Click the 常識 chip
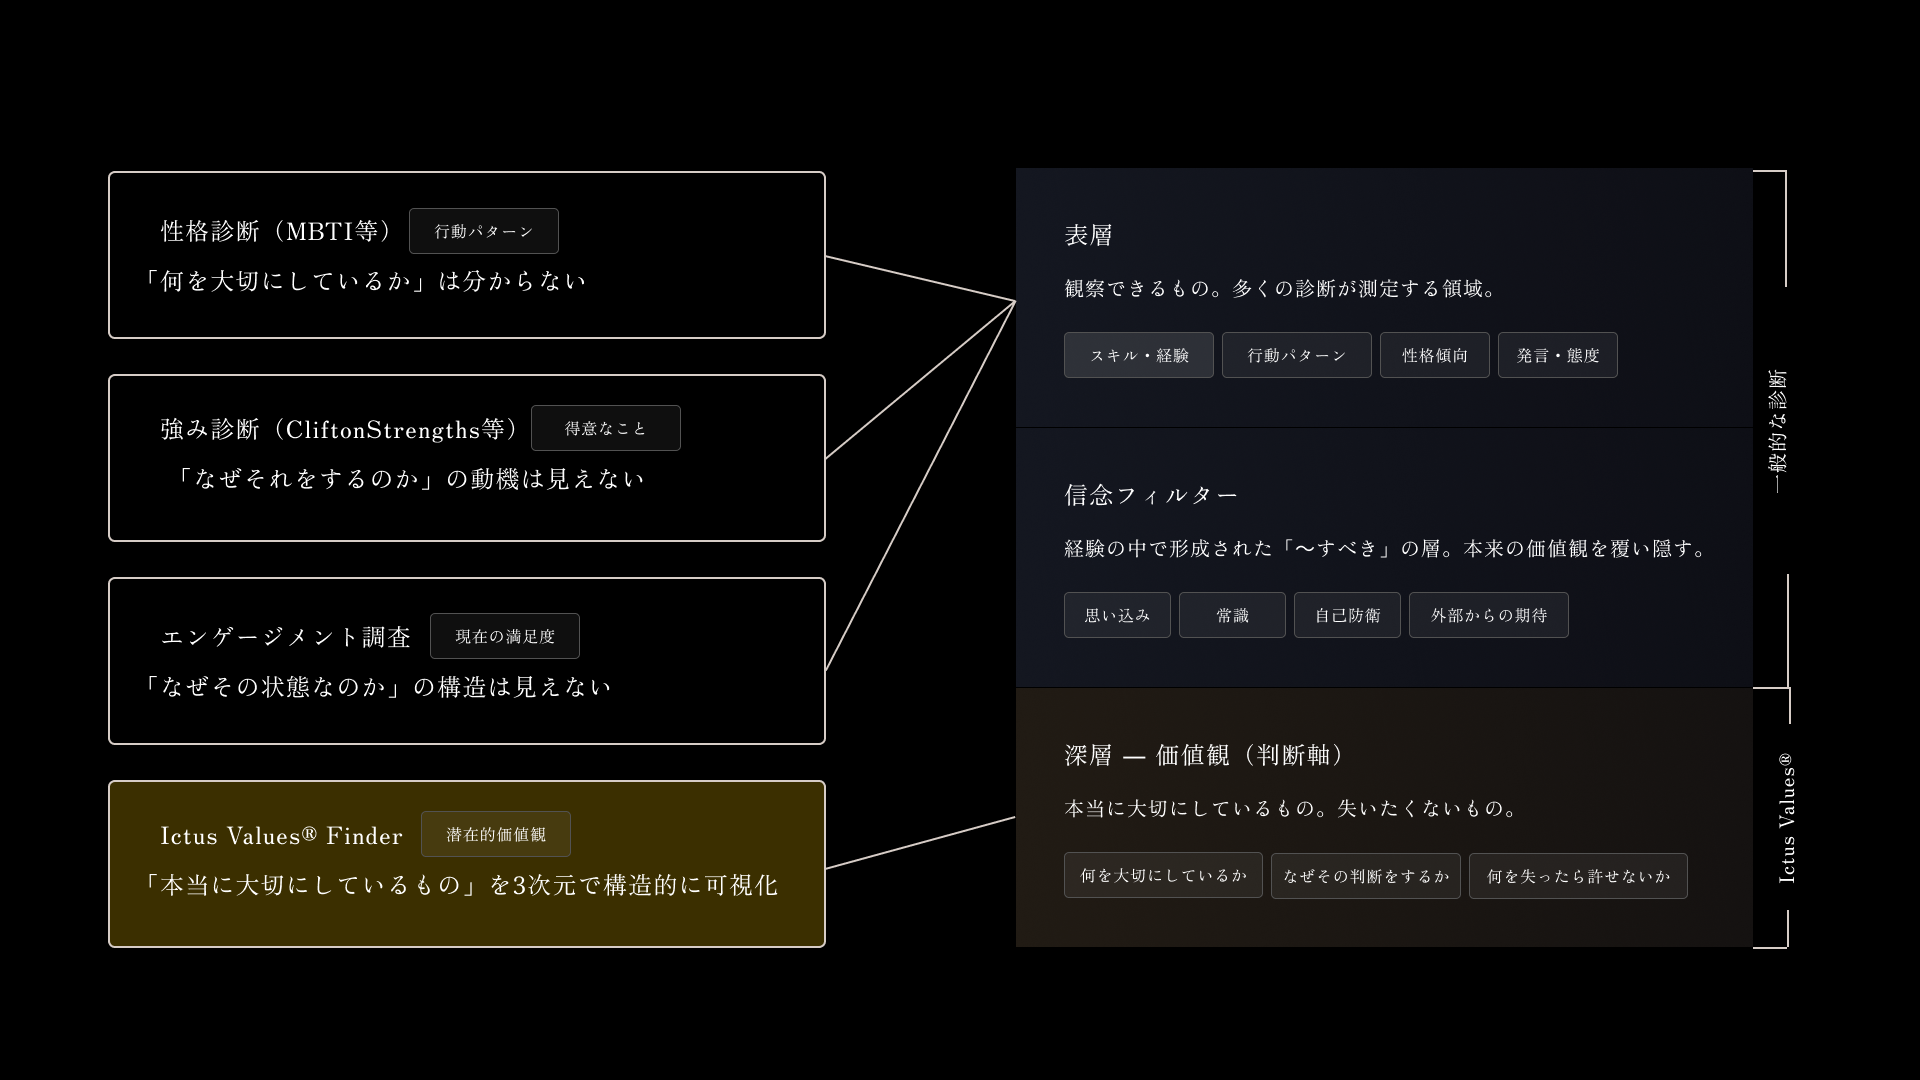 [x=1232, y=615]
